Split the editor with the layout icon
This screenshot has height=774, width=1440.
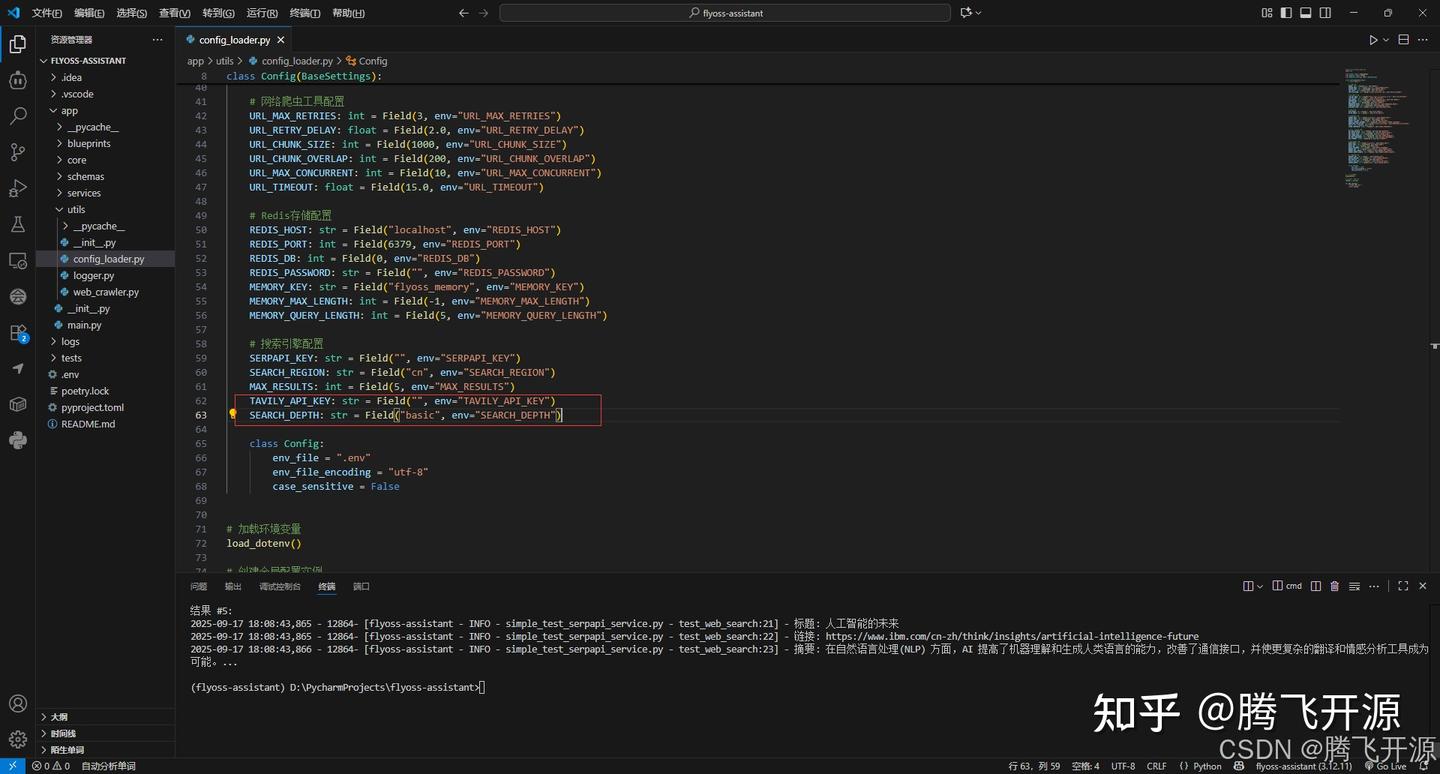coord(1403,40)
